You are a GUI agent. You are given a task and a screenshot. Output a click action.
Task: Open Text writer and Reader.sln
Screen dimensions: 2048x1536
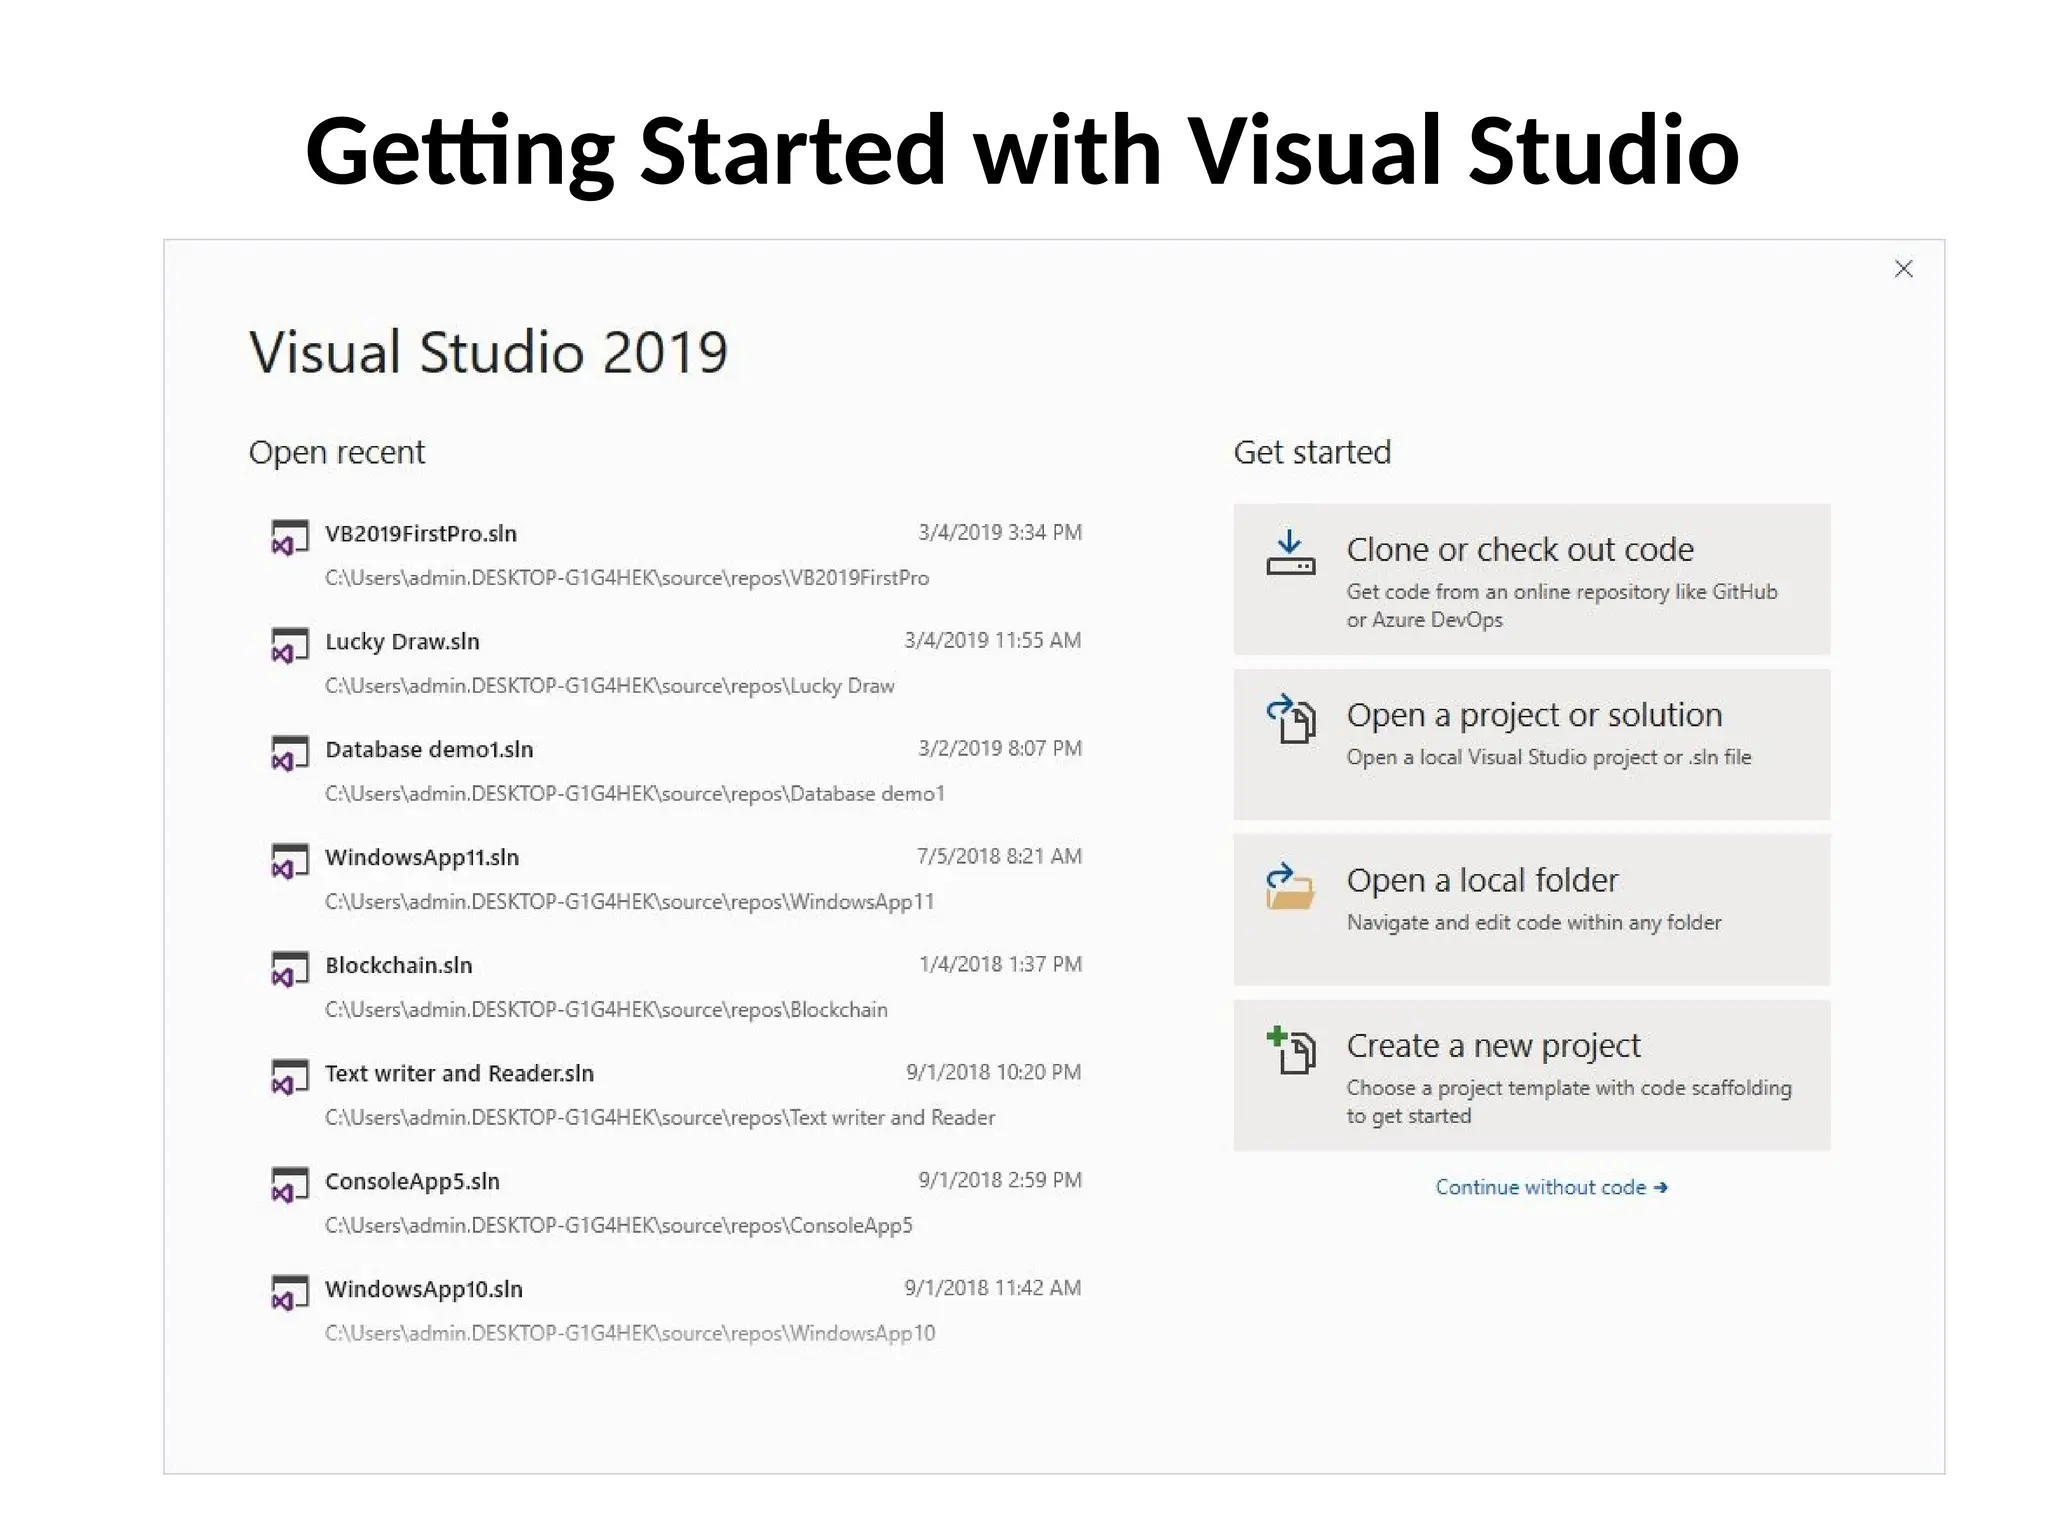click(x=459, y=1073)
